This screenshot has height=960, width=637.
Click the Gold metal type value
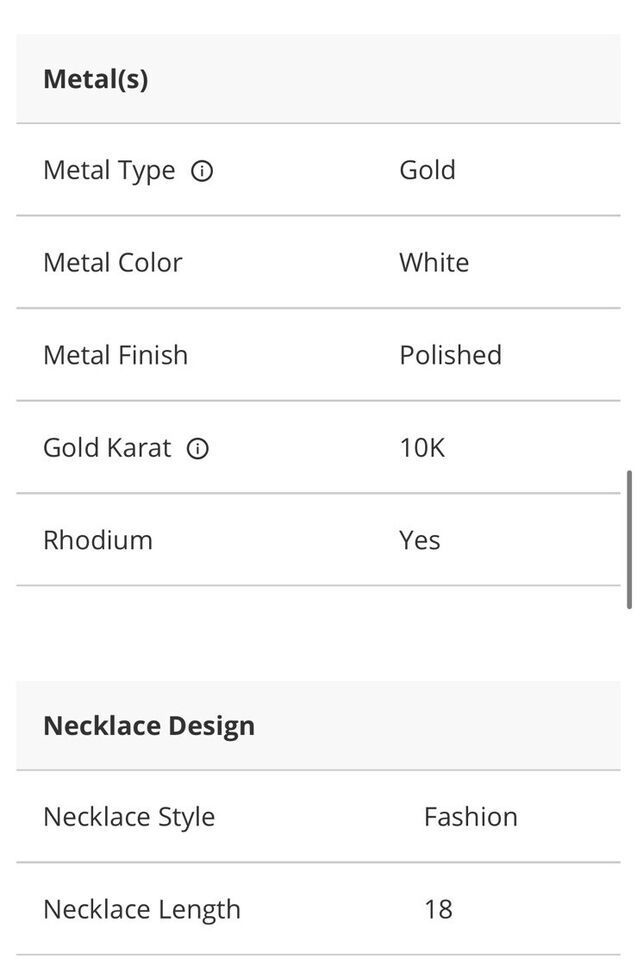(x=427, y=170)
